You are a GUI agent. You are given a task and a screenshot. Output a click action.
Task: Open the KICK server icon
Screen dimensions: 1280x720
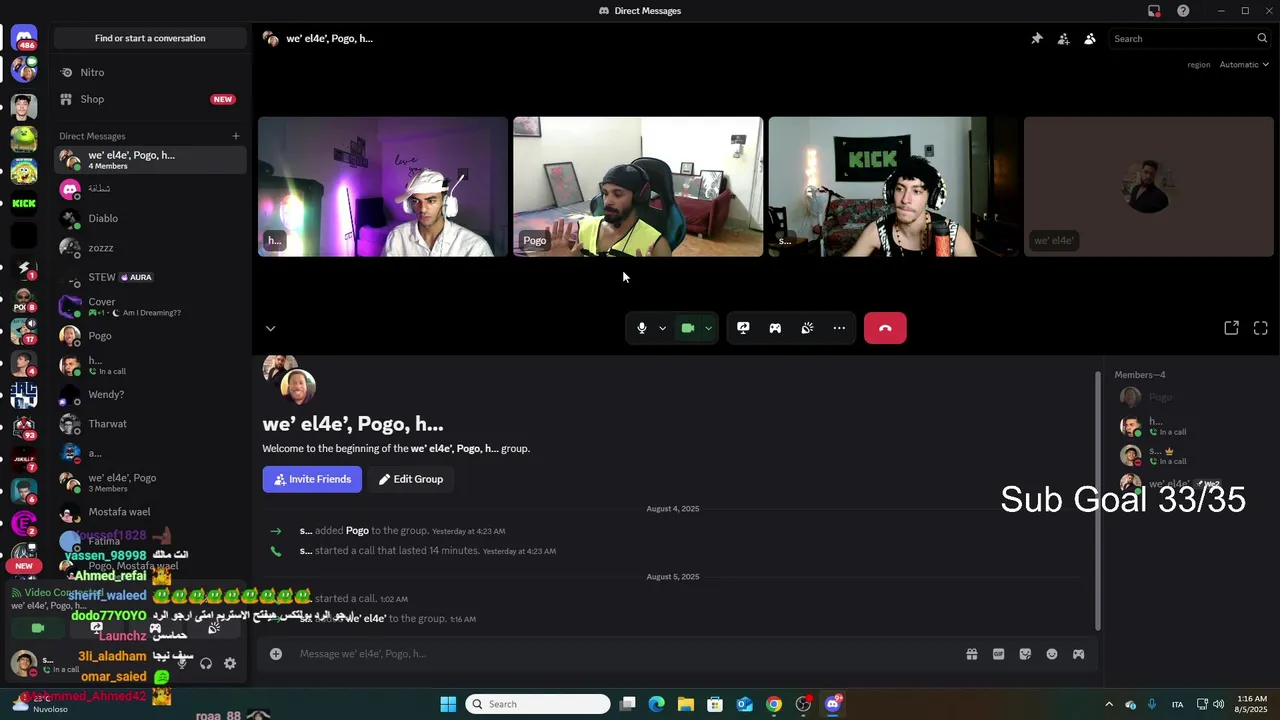(x=24, y=203)
